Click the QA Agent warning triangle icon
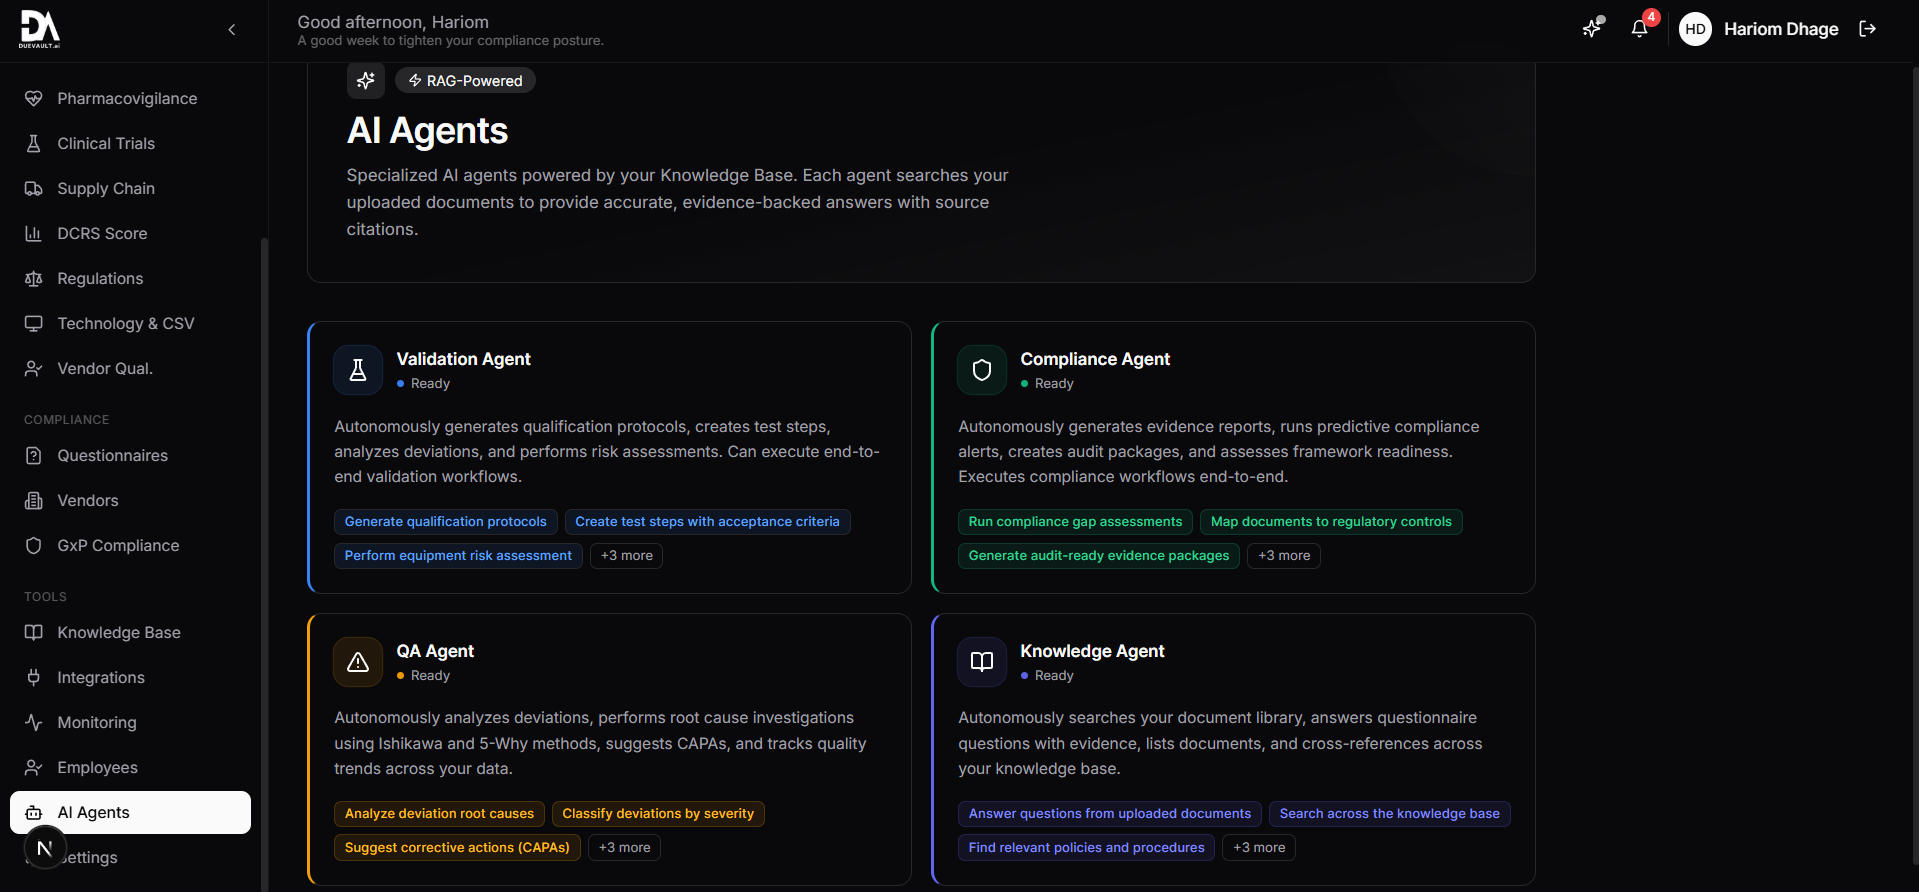Viewport: 1919px width, 892px height. click(358, 662)
